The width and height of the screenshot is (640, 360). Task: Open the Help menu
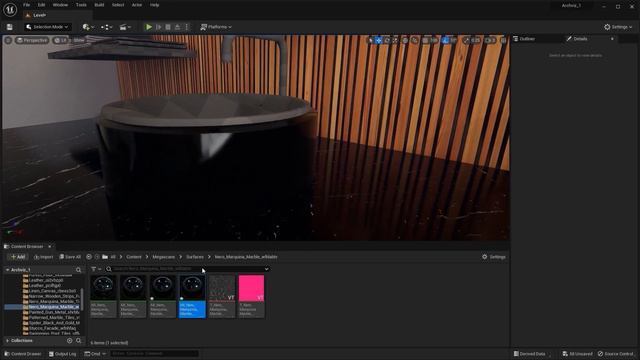click(x=154, y=5)
